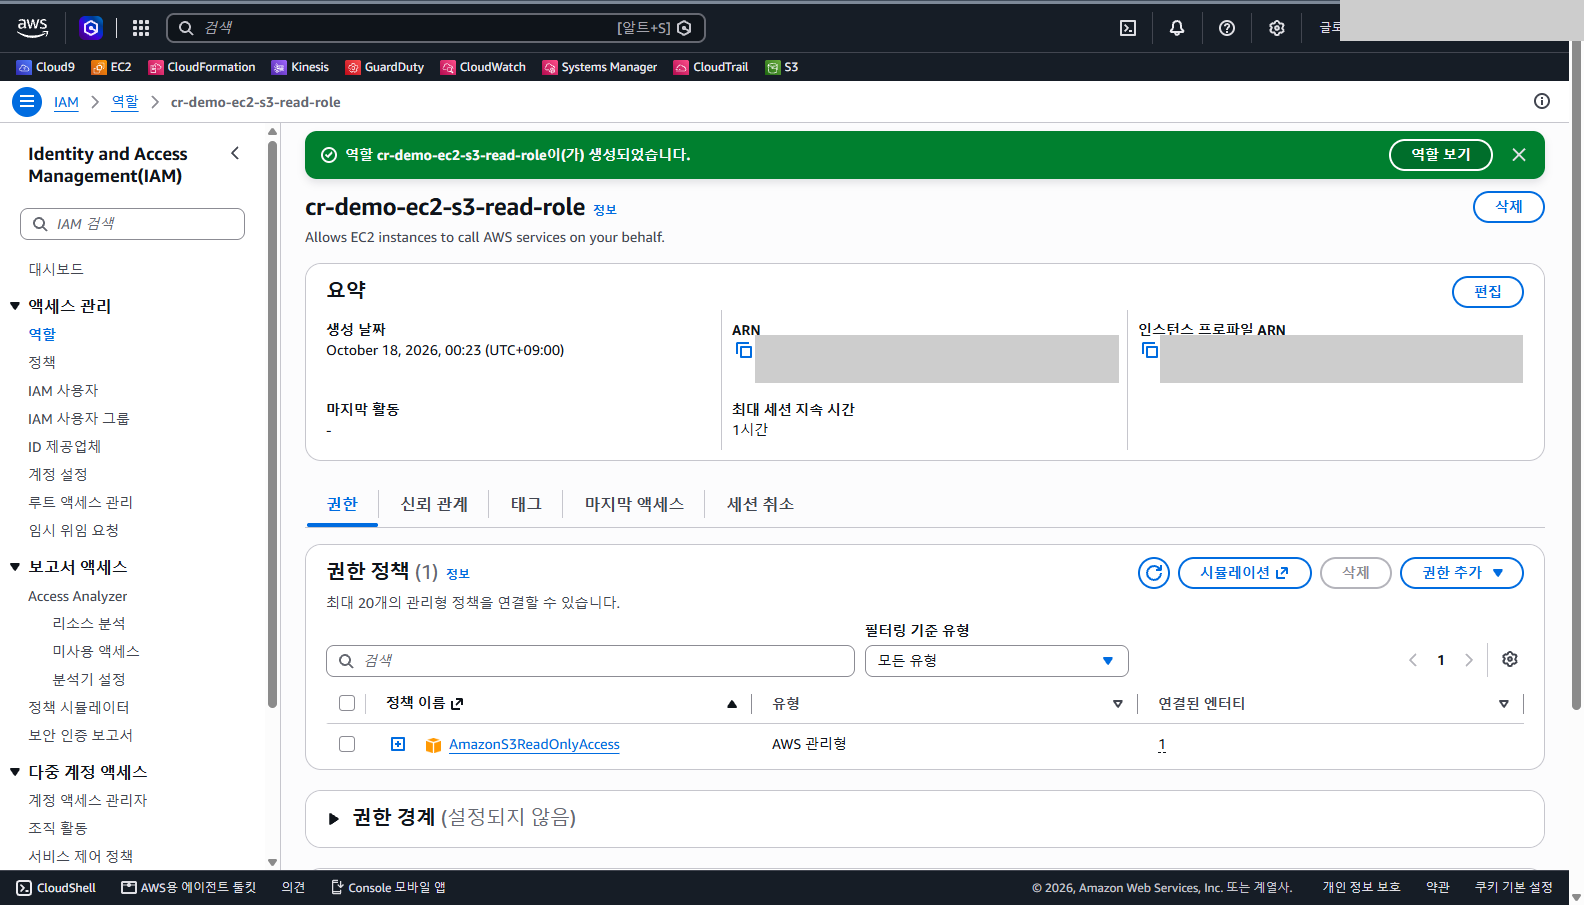Open console settings gear in top bar
The height and width of the screenshot is (905, 1584).
coord(1277,28)
